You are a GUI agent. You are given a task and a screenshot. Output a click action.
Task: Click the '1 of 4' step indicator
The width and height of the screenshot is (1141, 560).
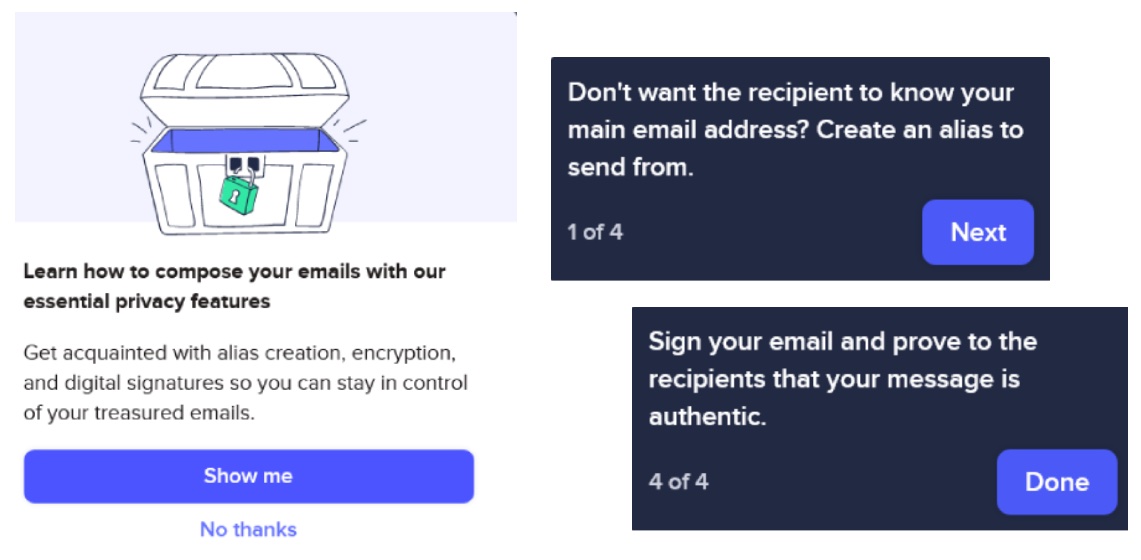595,233
